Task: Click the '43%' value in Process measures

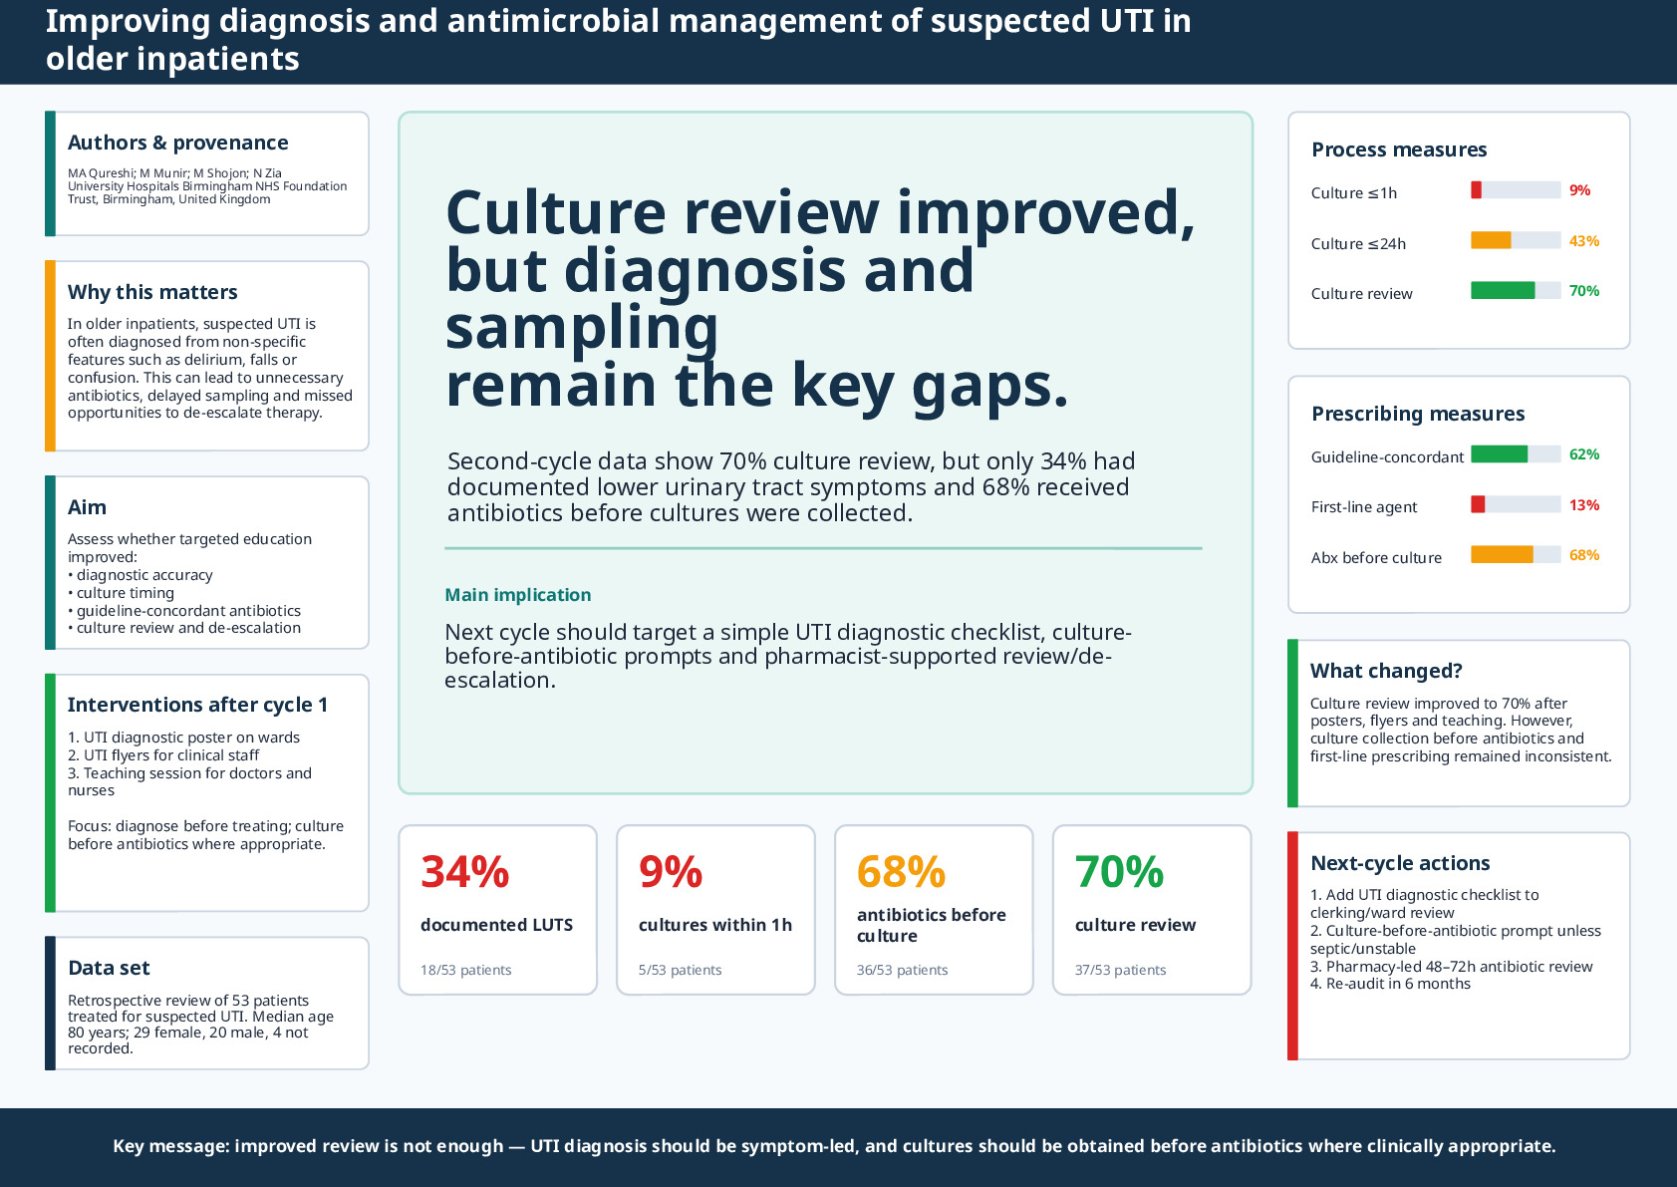Action: click(x=1584, y=241)
